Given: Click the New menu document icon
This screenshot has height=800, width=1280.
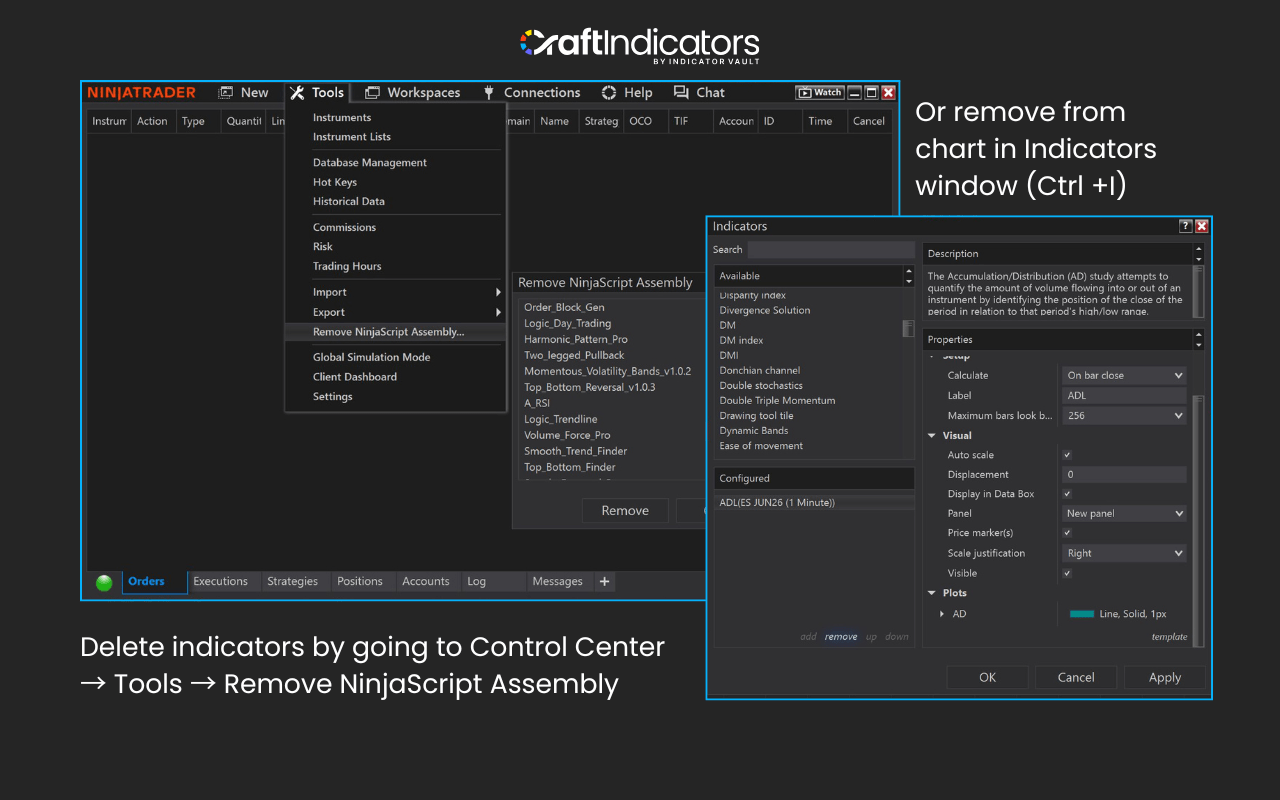Looking at the screenshot, I should pos(226,92).
